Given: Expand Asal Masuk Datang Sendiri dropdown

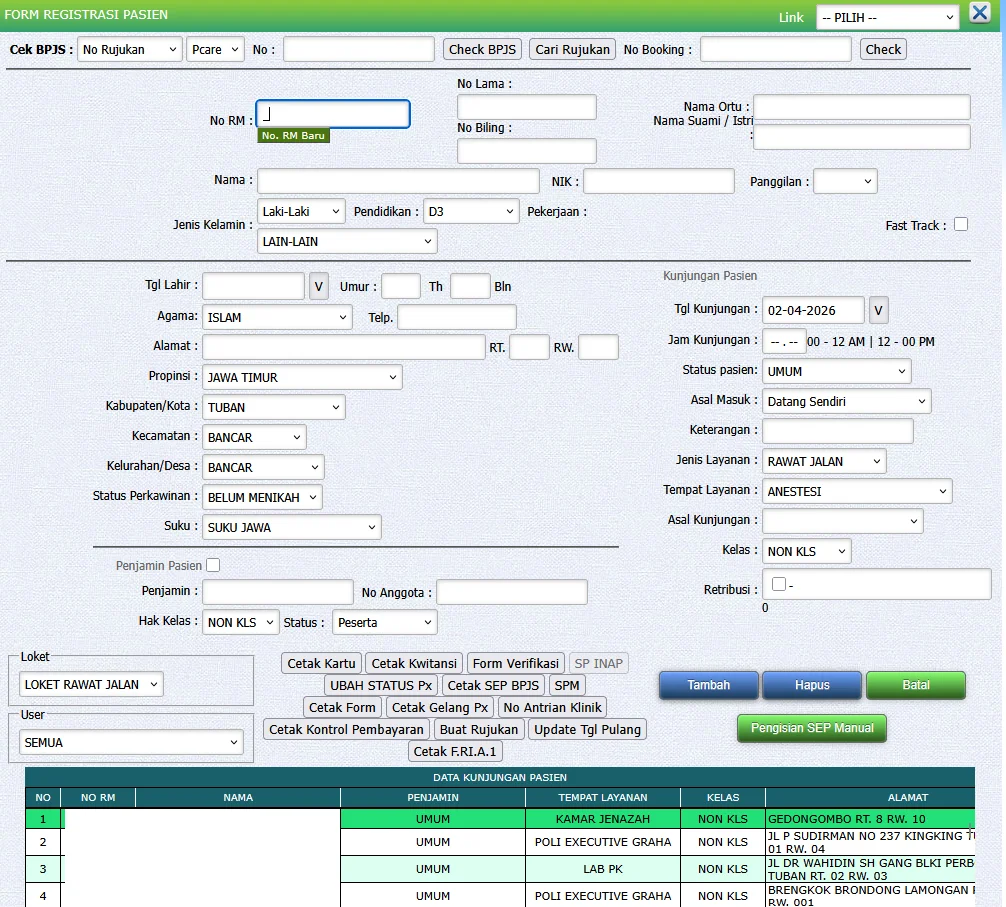Looking at the screenshot, I should (847, 402).
